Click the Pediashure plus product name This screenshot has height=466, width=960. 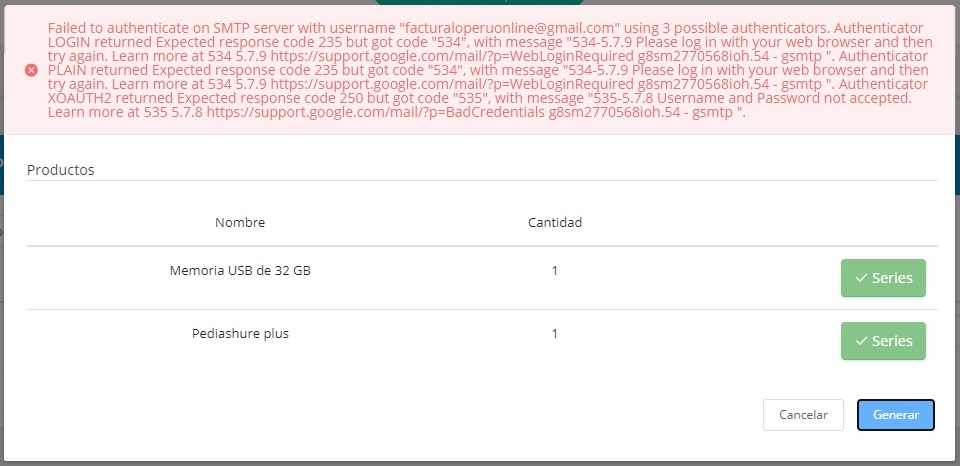(240, 334)
